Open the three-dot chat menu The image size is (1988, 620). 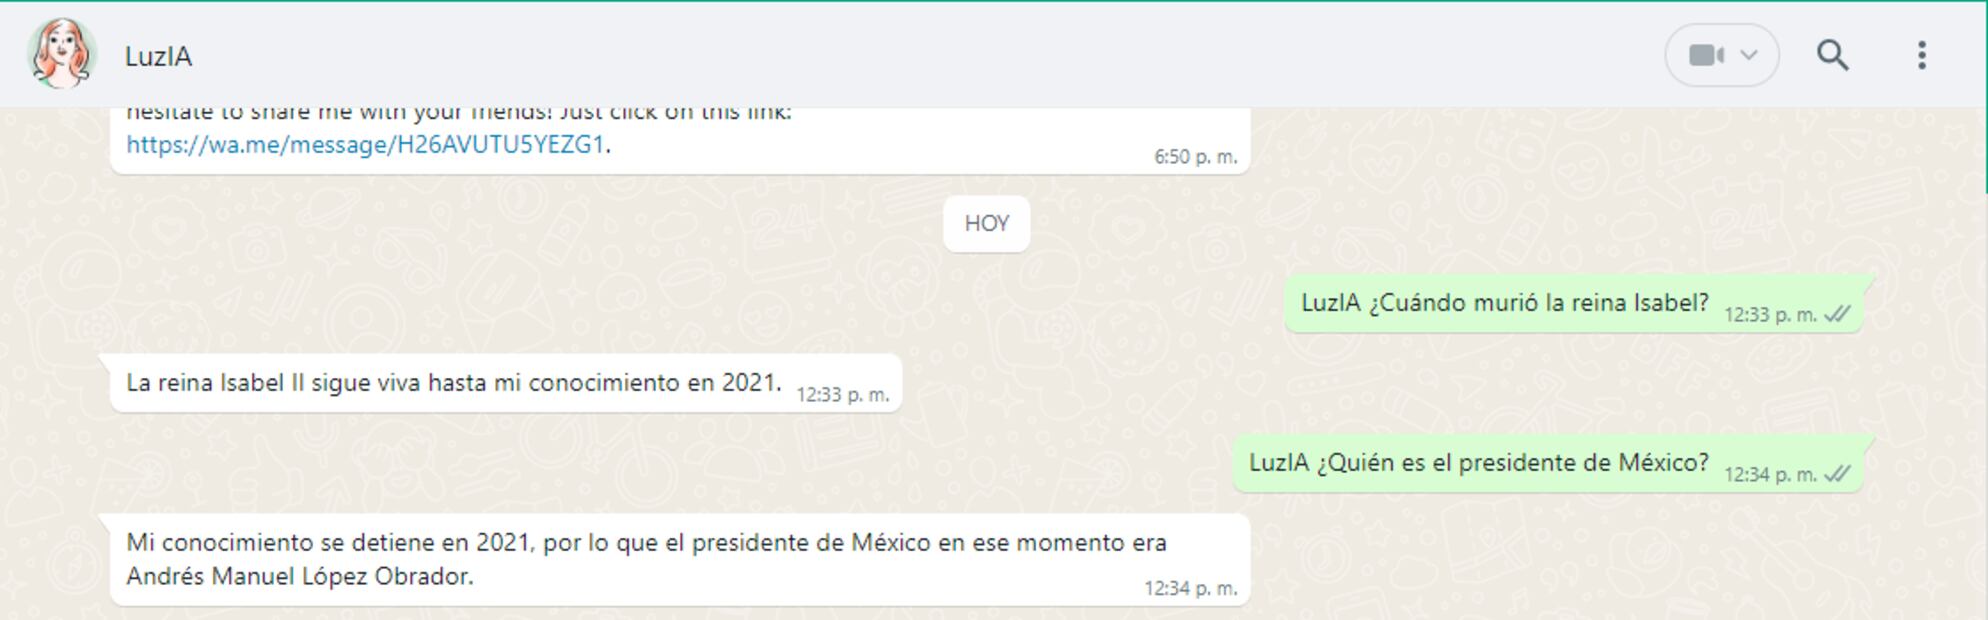[x=1921, y=55]
